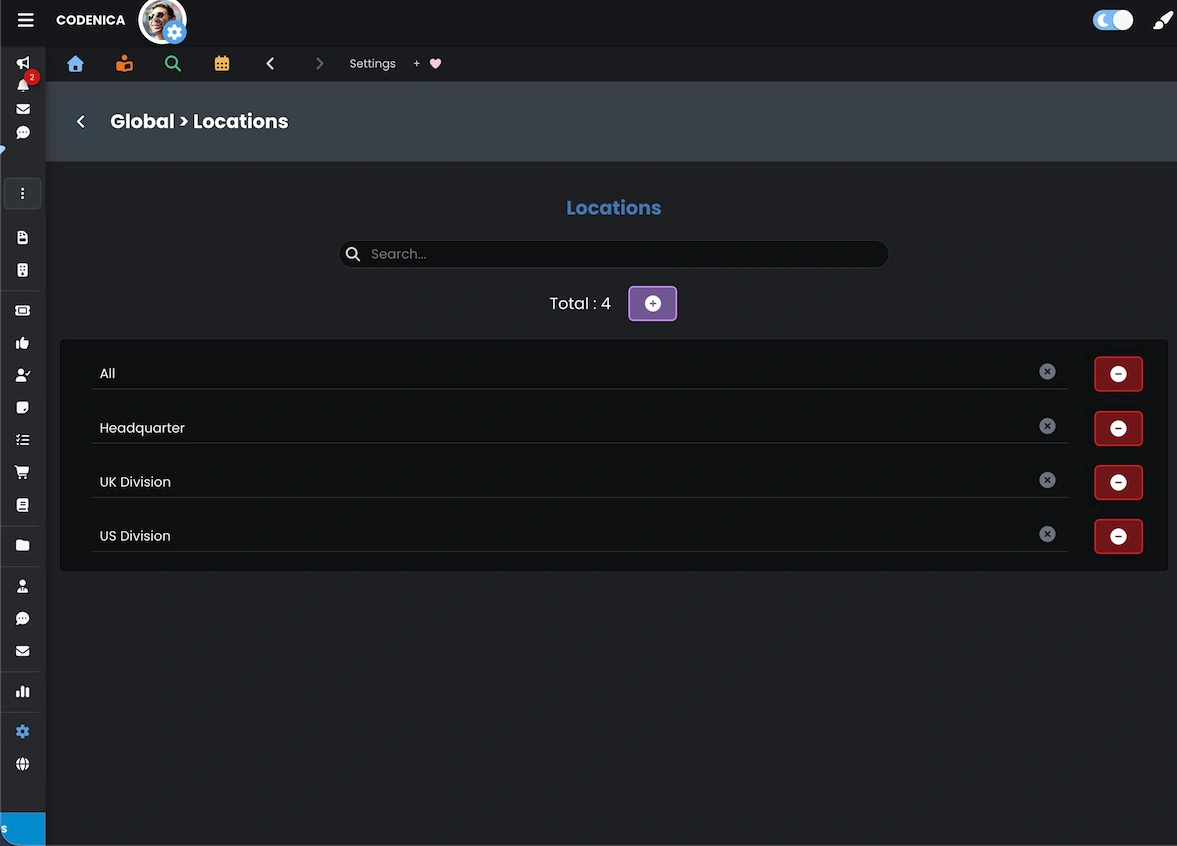
Task: Go back using the forward-bar left chevron
Action: (270, 62)
